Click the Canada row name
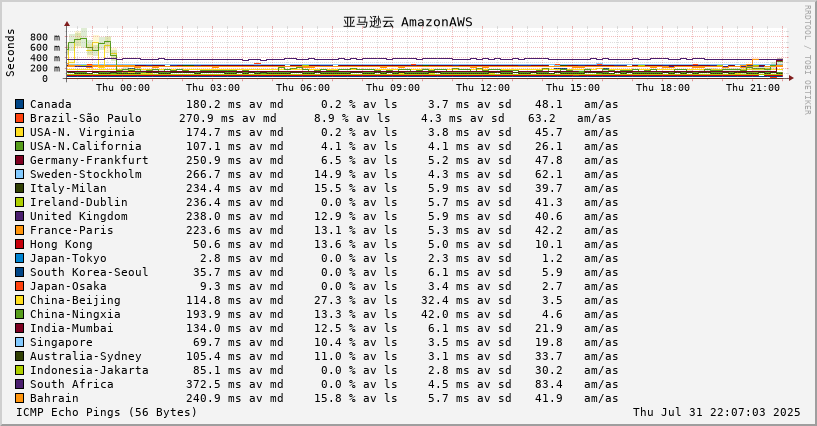Viewport: 817px width, 426px height. coord(51,104)
